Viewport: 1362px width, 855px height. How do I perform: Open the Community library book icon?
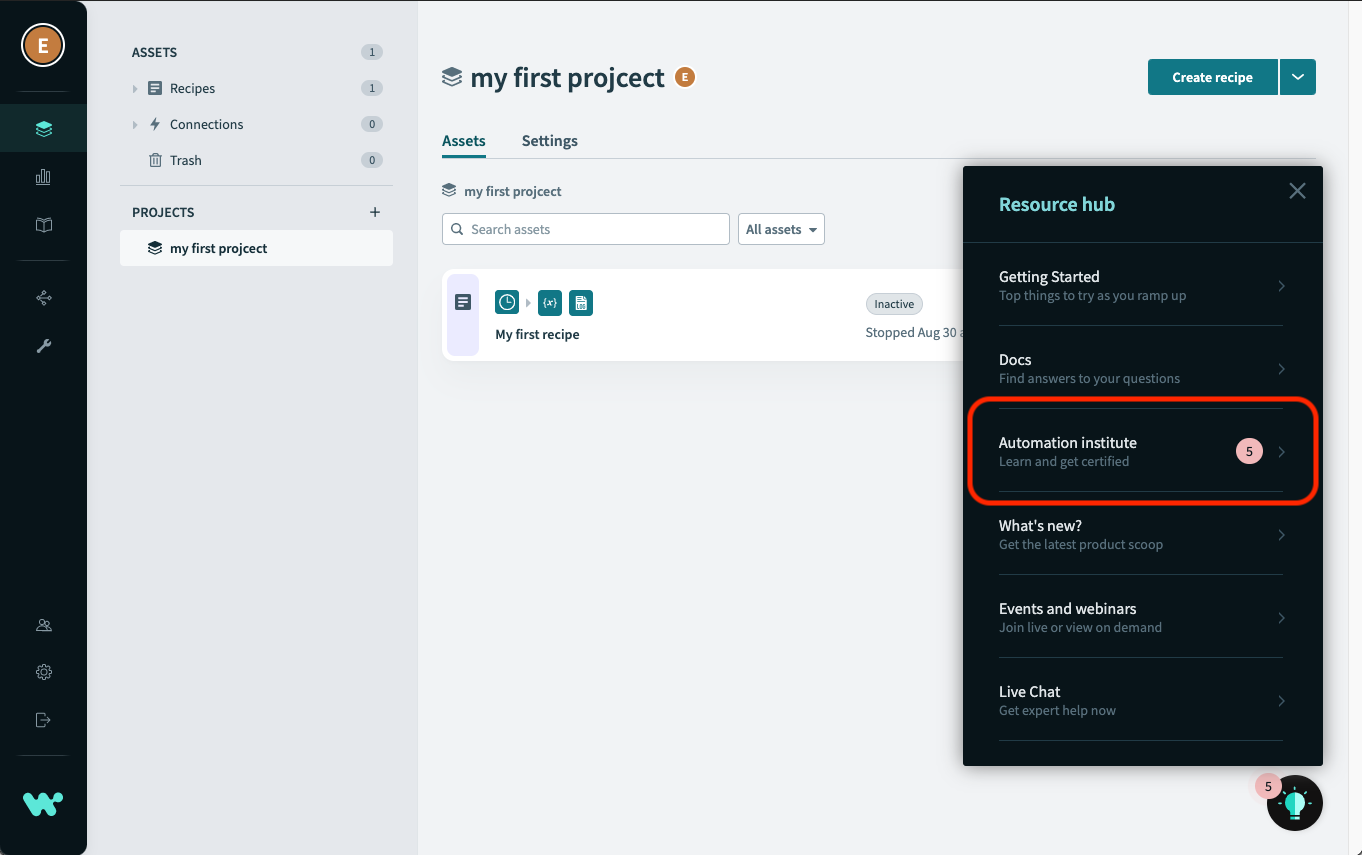(43, 225)
